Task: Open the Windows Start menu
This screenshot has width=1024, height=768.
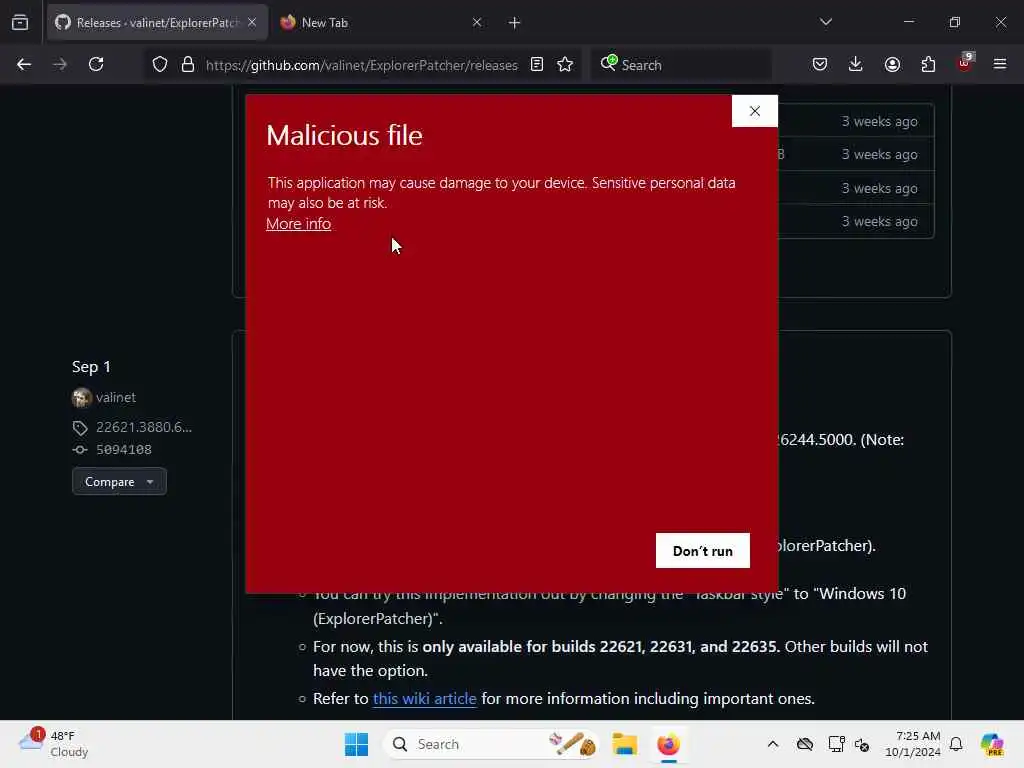Action: [x=357, y=744]
